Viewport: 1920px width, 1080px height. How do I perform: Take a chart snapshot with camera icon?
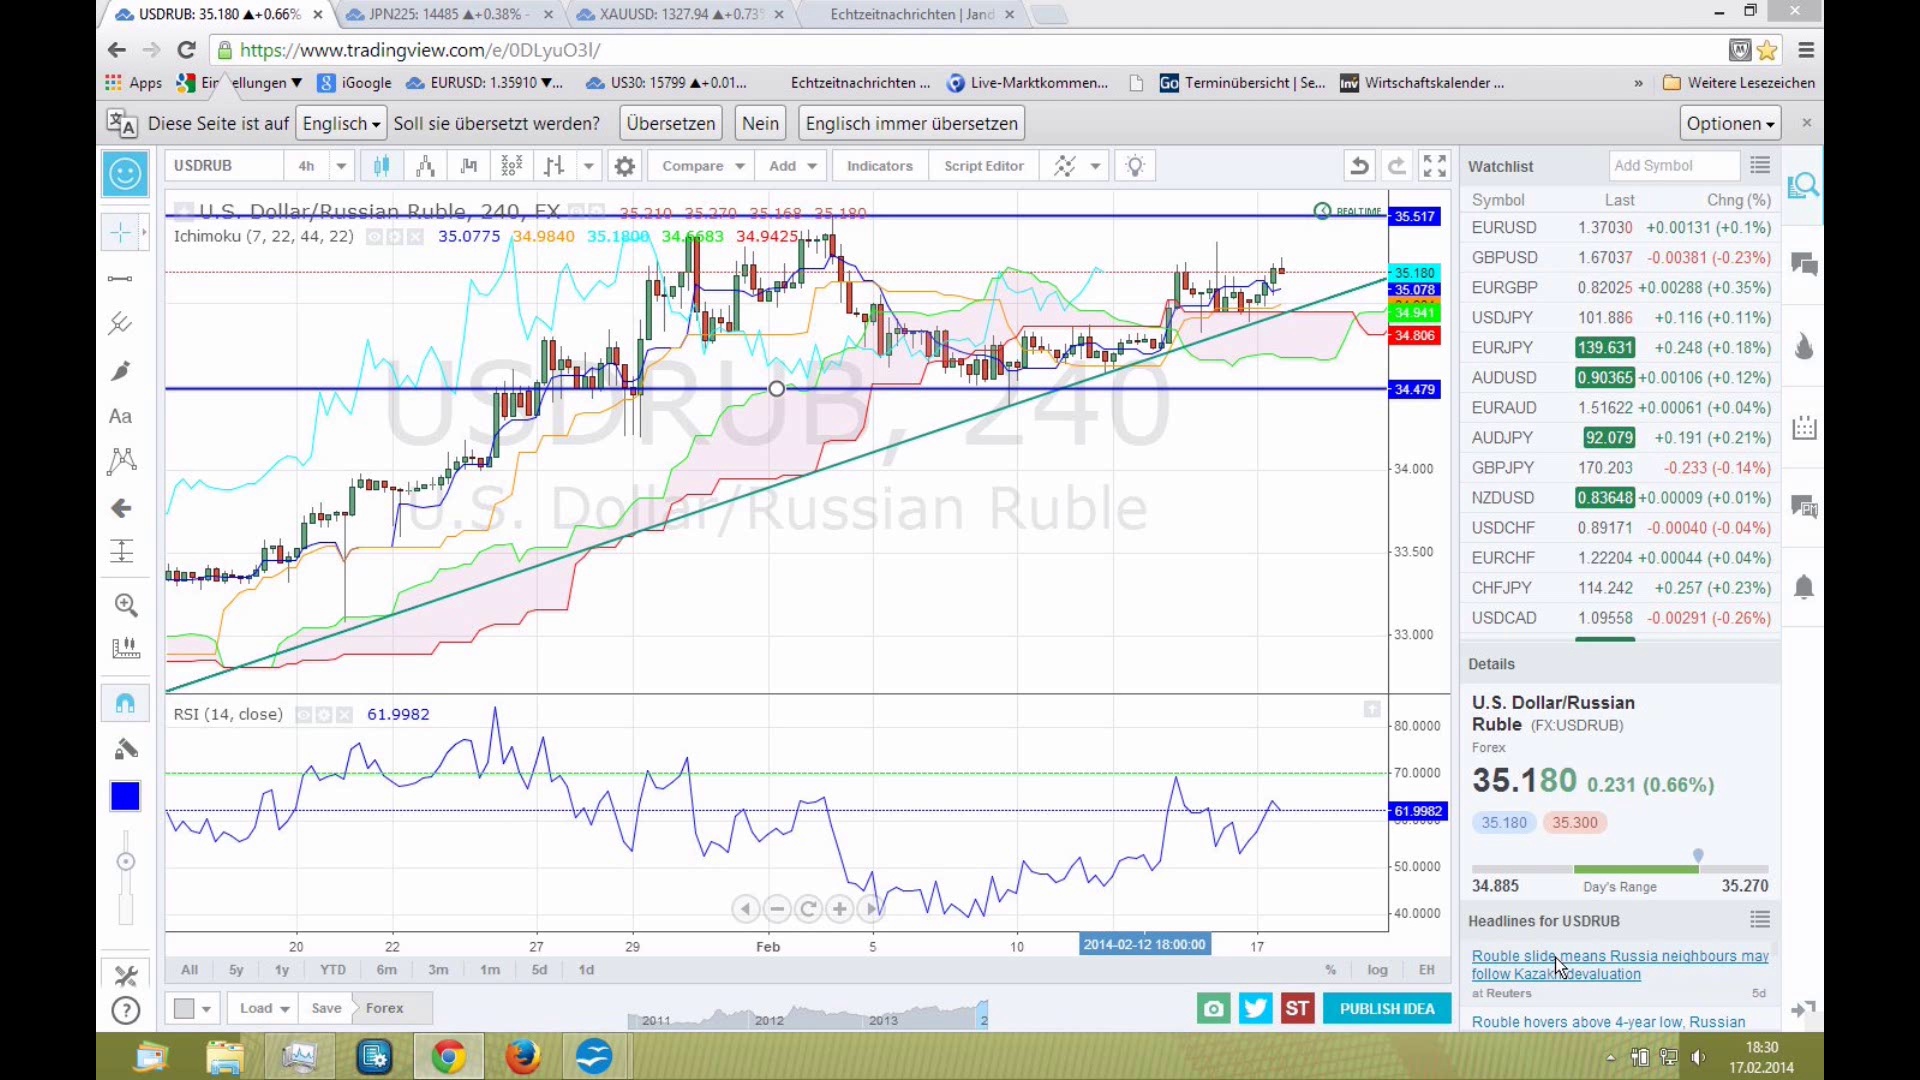coord(1213,1008)
